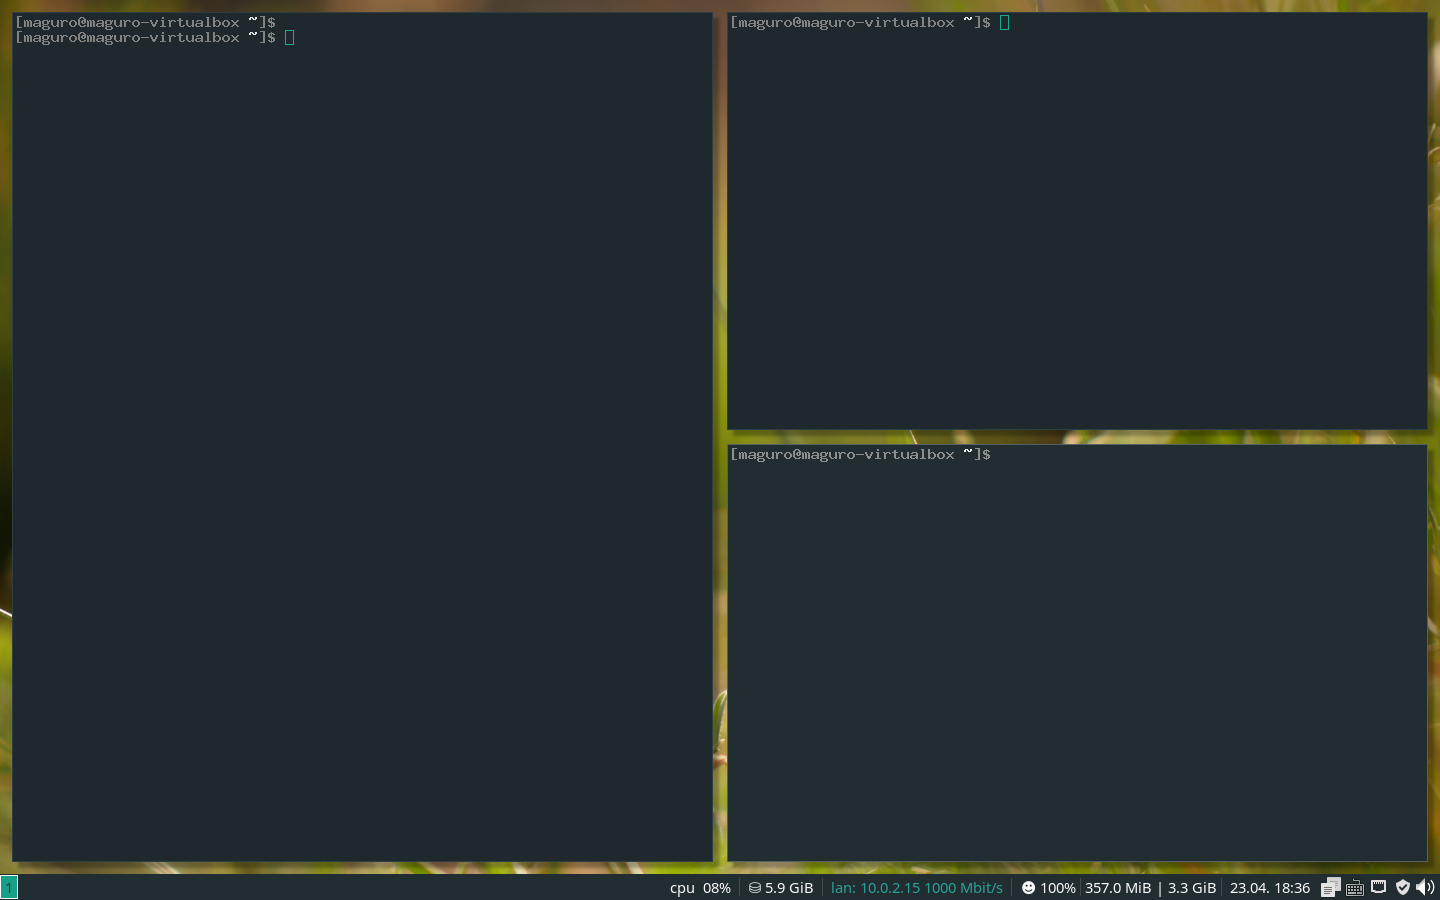Open the wired network tray icon
The height and width of the screenshot is (900, 1440).
tap(1379, 887)
